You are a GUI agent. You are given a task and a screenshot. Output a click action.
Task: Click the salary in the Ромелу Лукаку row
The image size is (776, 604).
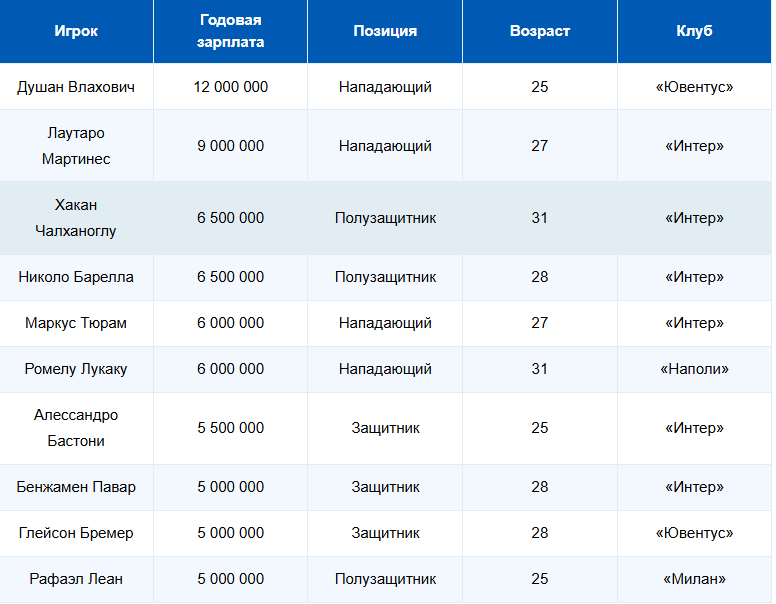click(231, 369)
